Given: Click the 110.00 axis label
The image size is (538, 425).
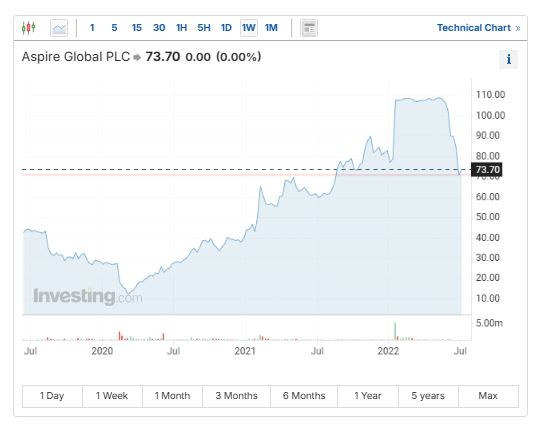Looking at the screenshot, I should pos(490,95).
